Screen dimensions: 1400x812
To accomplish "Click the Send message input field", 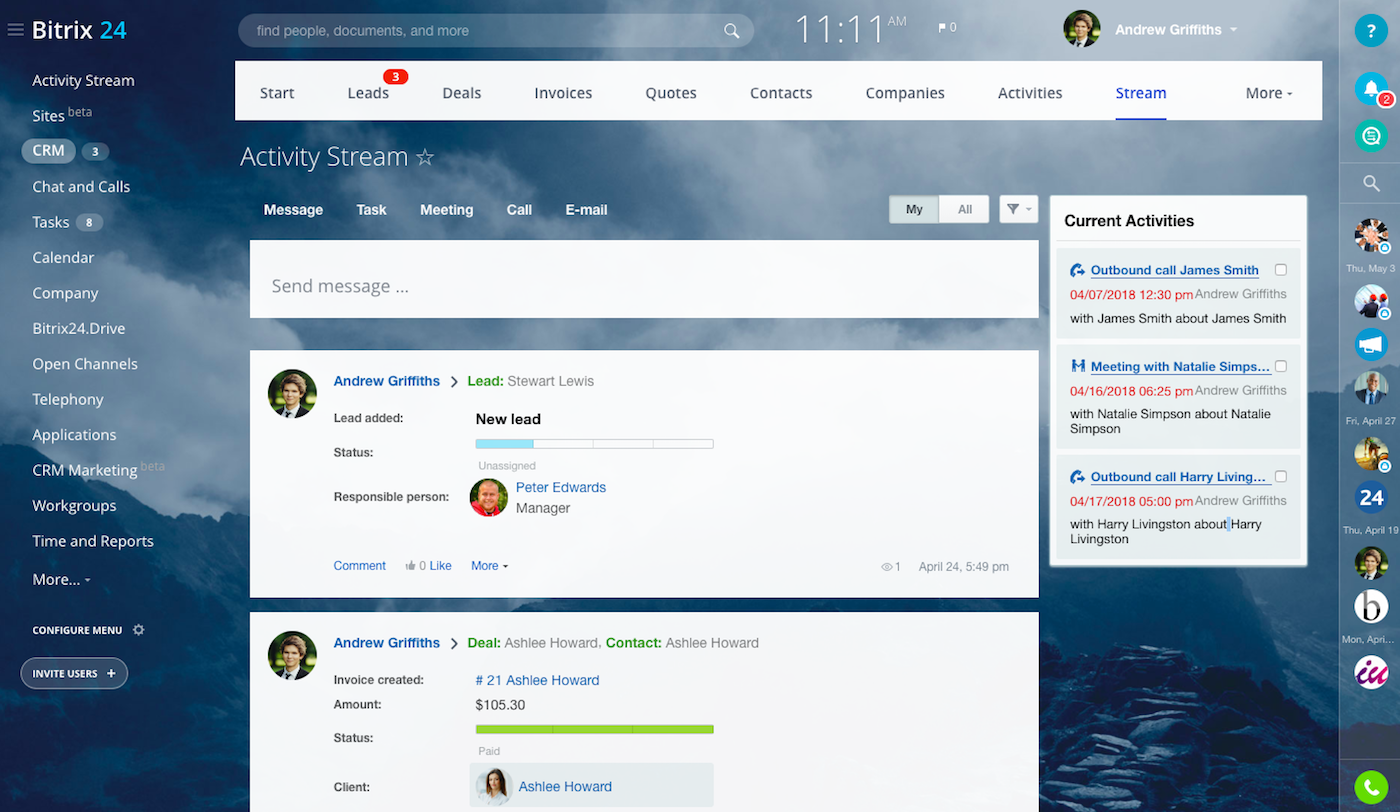I will pos(643,286).
